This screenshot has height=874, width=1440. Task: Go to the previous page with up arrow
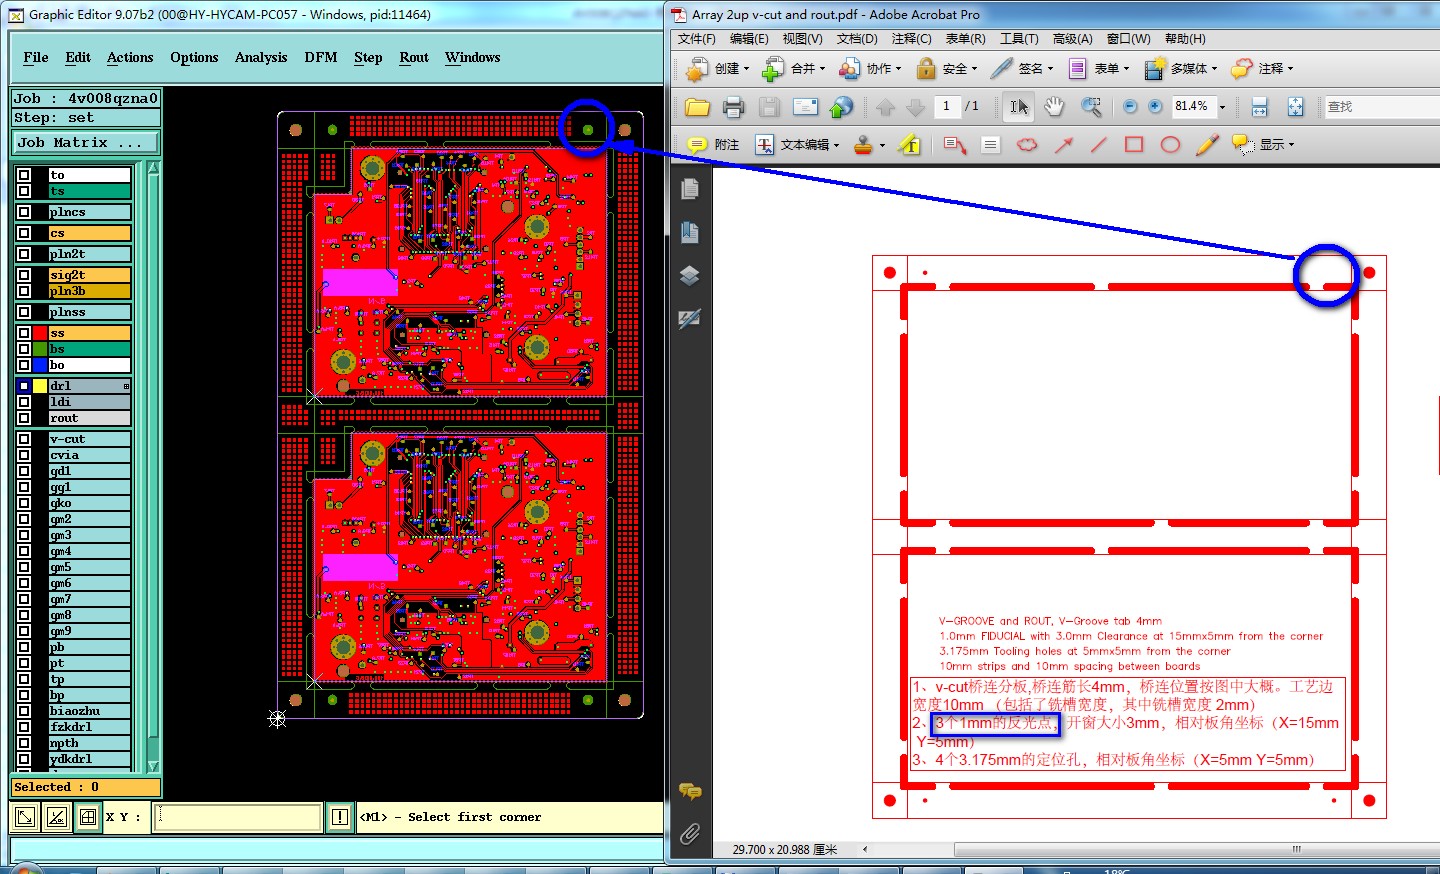click(x=885, y=107)
